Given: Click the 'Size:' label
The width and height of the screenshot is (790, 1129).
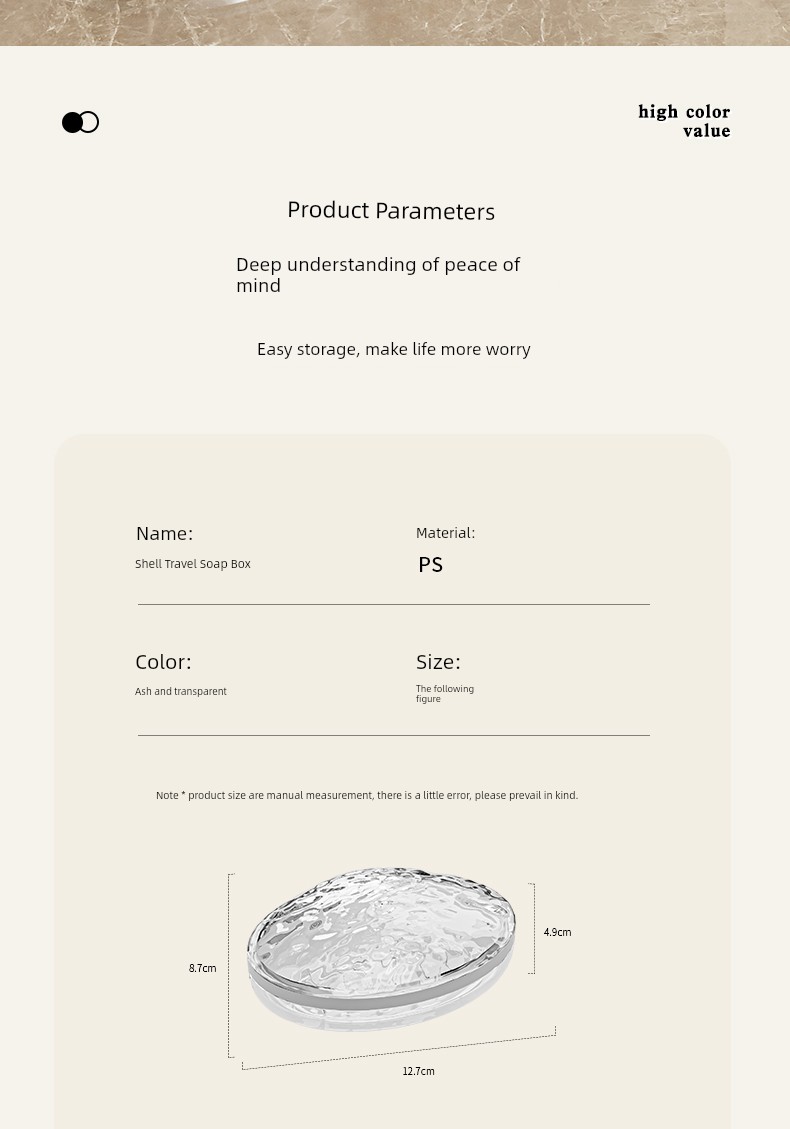Looking at the screenshot, I should coord(438,662).
